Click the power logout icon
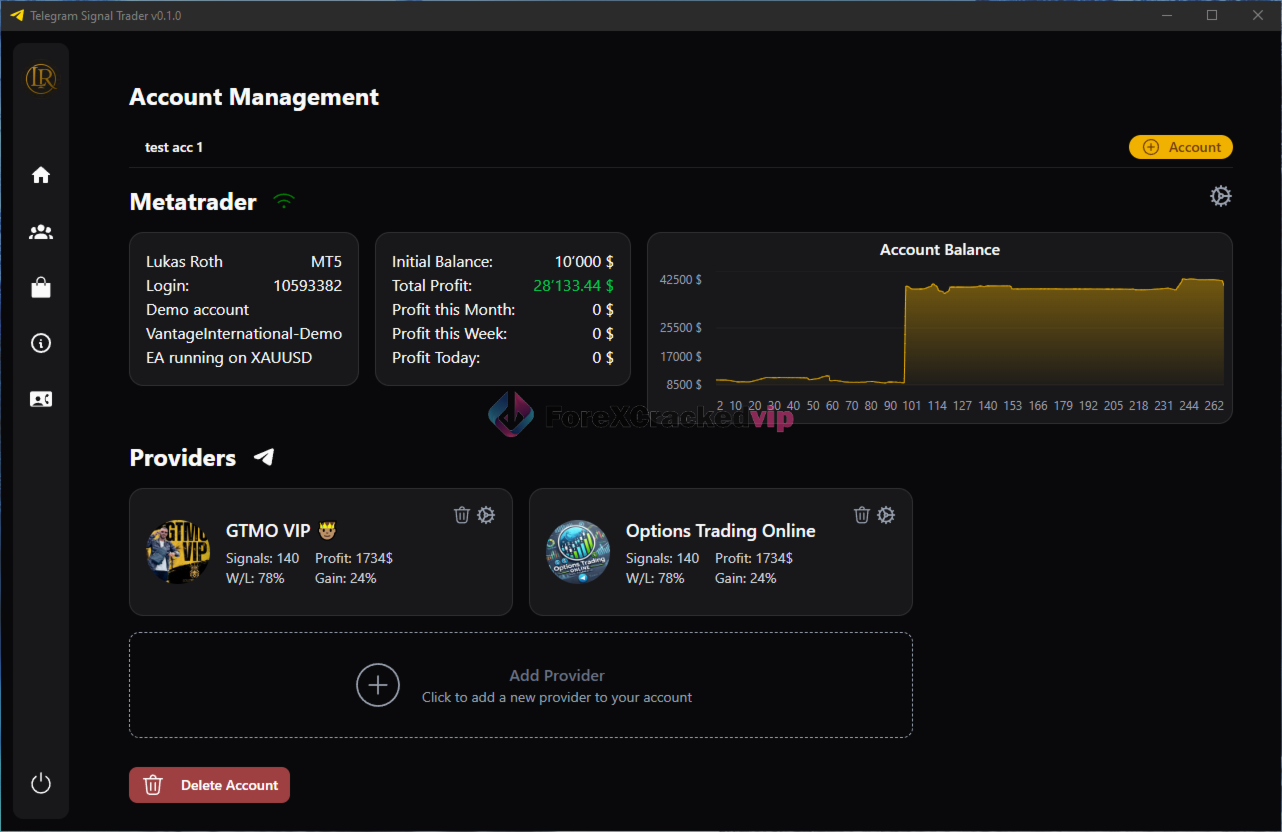The width and height of the screenshot is (1282, 832). (41, 783)
